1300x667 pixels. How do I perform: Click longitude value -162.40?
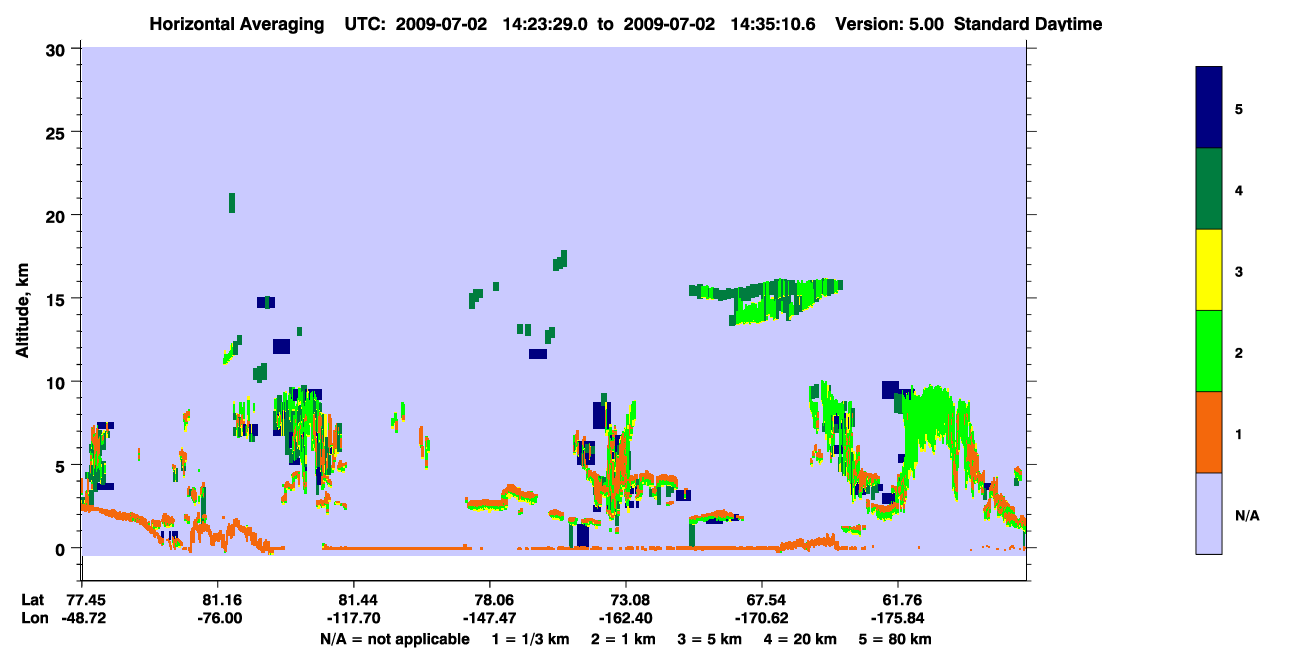tap(626, 618)
